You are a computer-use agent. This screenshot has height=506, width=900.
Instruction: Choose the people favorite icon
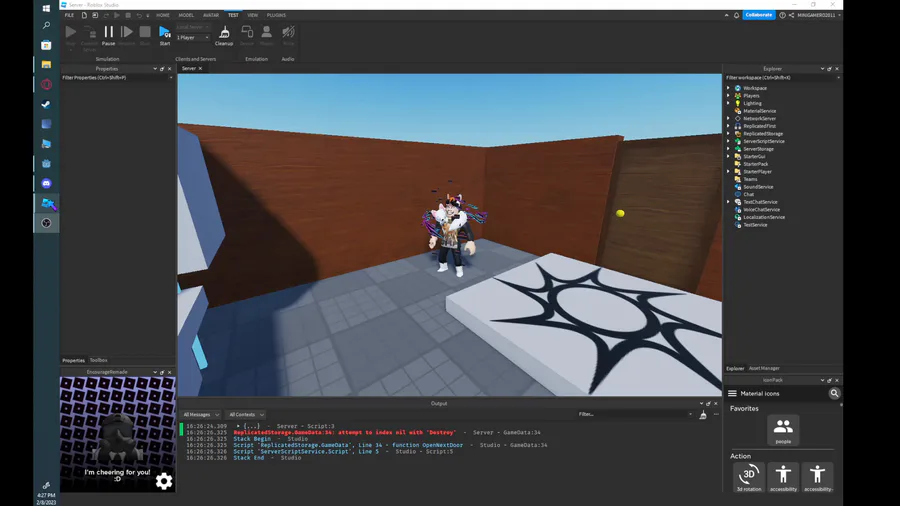pyautogui.click(x=783, y=430)
